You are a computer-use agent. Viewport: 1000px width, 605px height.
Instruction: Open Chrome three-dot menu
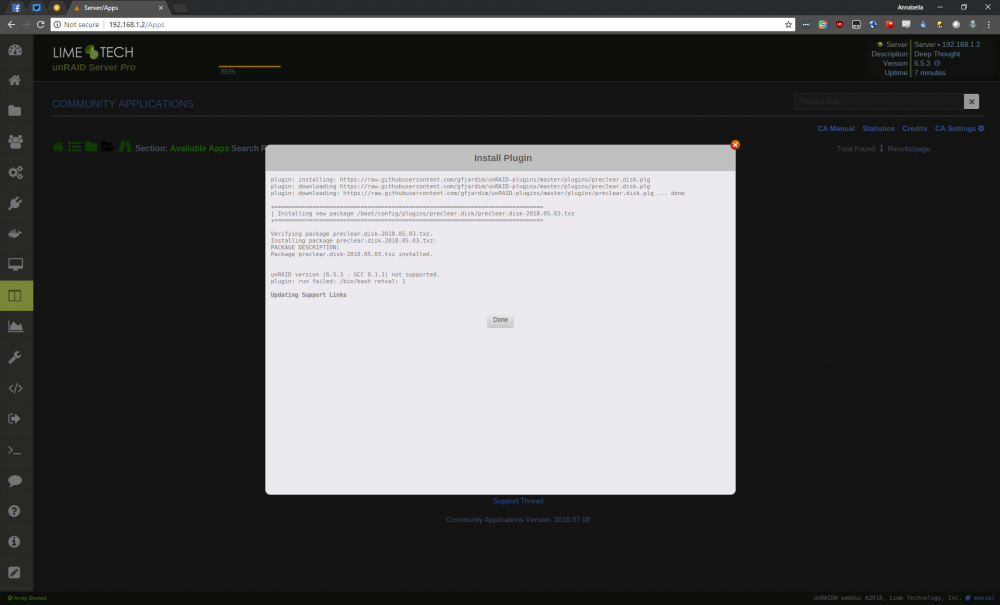(989, 24)
